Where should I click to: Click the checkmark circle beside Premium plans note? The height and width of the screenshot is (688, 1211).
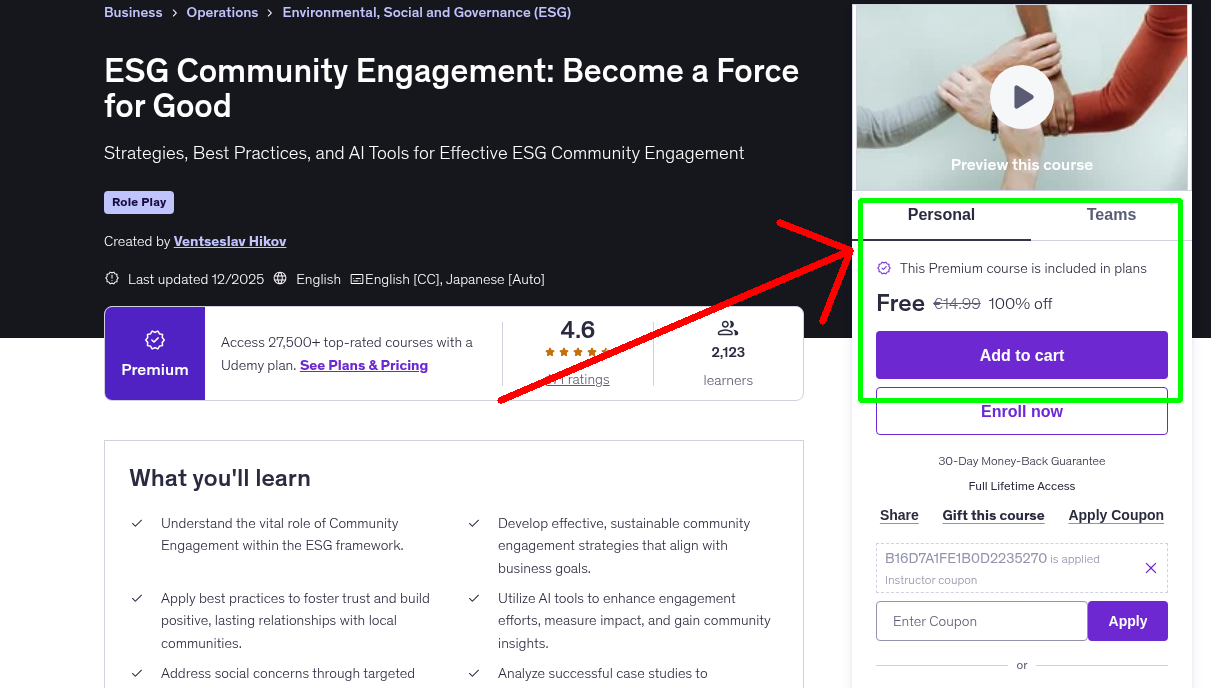pos(883,268)
